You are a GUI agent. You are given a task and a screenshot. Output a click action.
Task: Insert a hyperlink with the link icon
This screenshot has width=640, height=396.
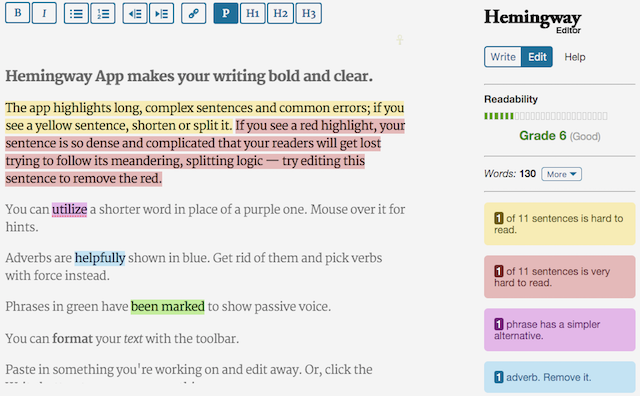tap(193, 13)
